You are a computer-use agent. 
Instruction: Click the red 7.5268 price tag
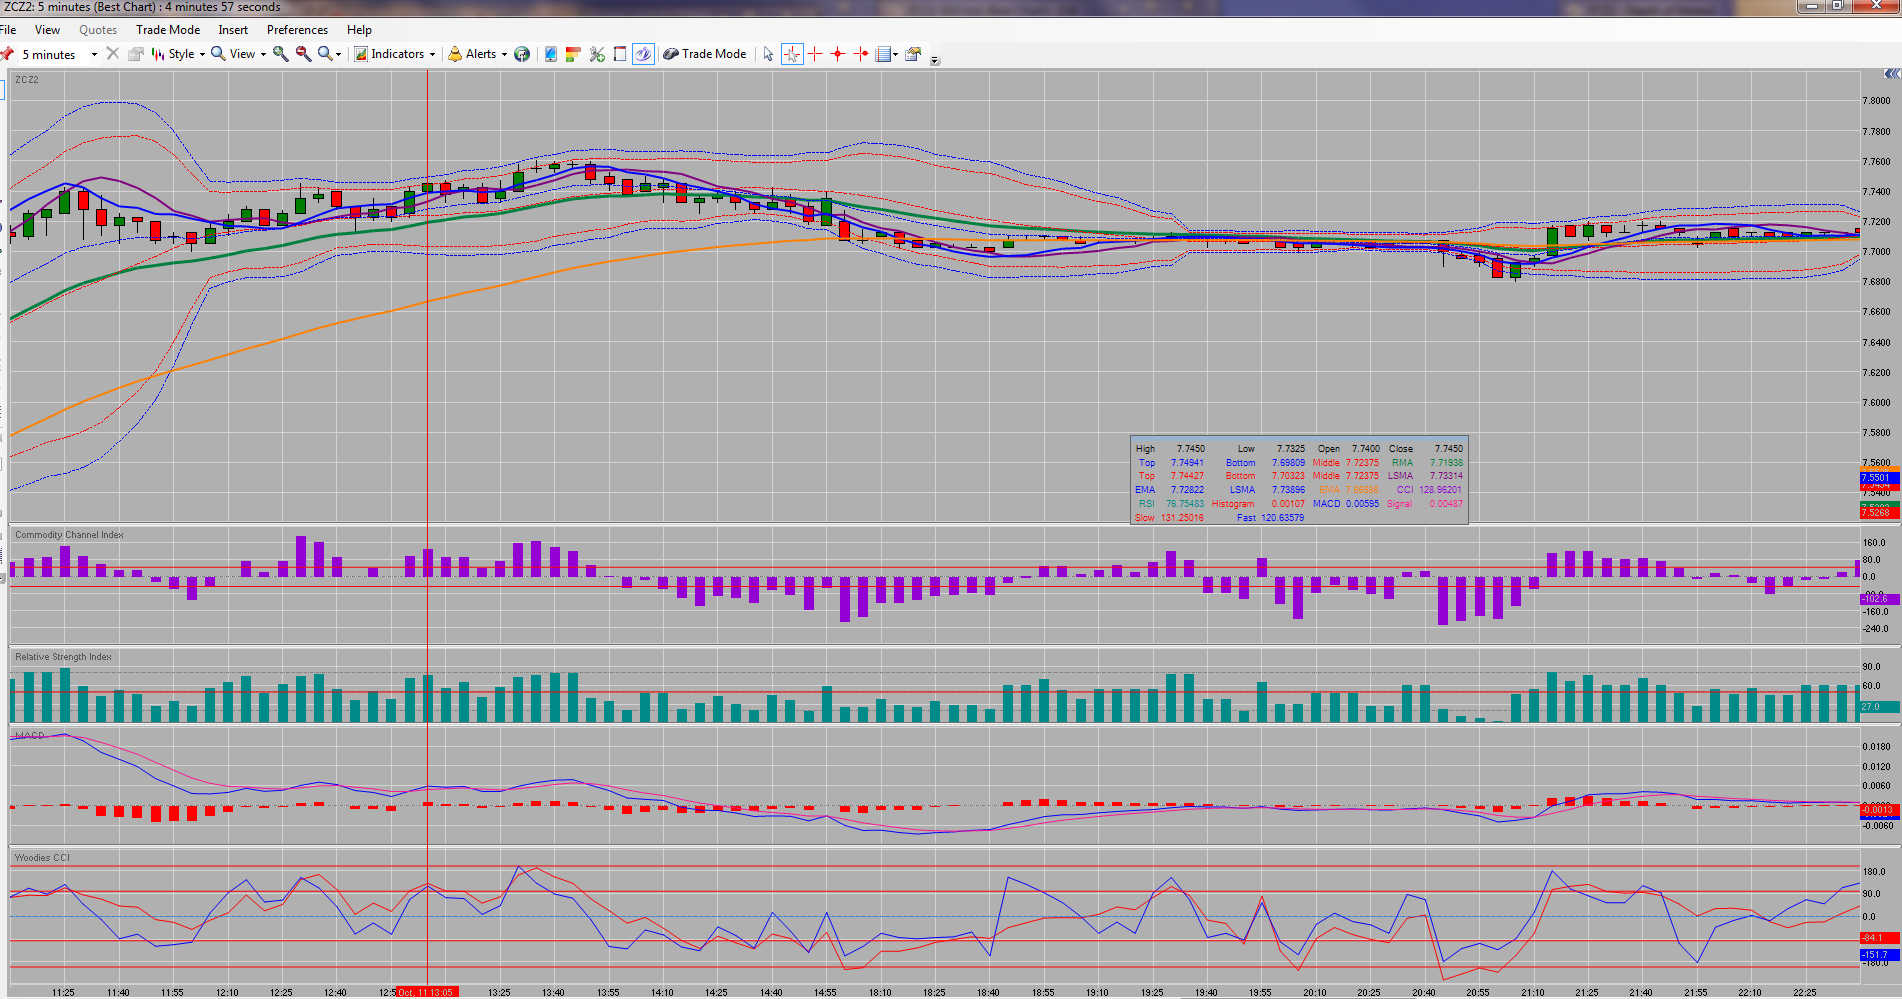point(1879,512)
